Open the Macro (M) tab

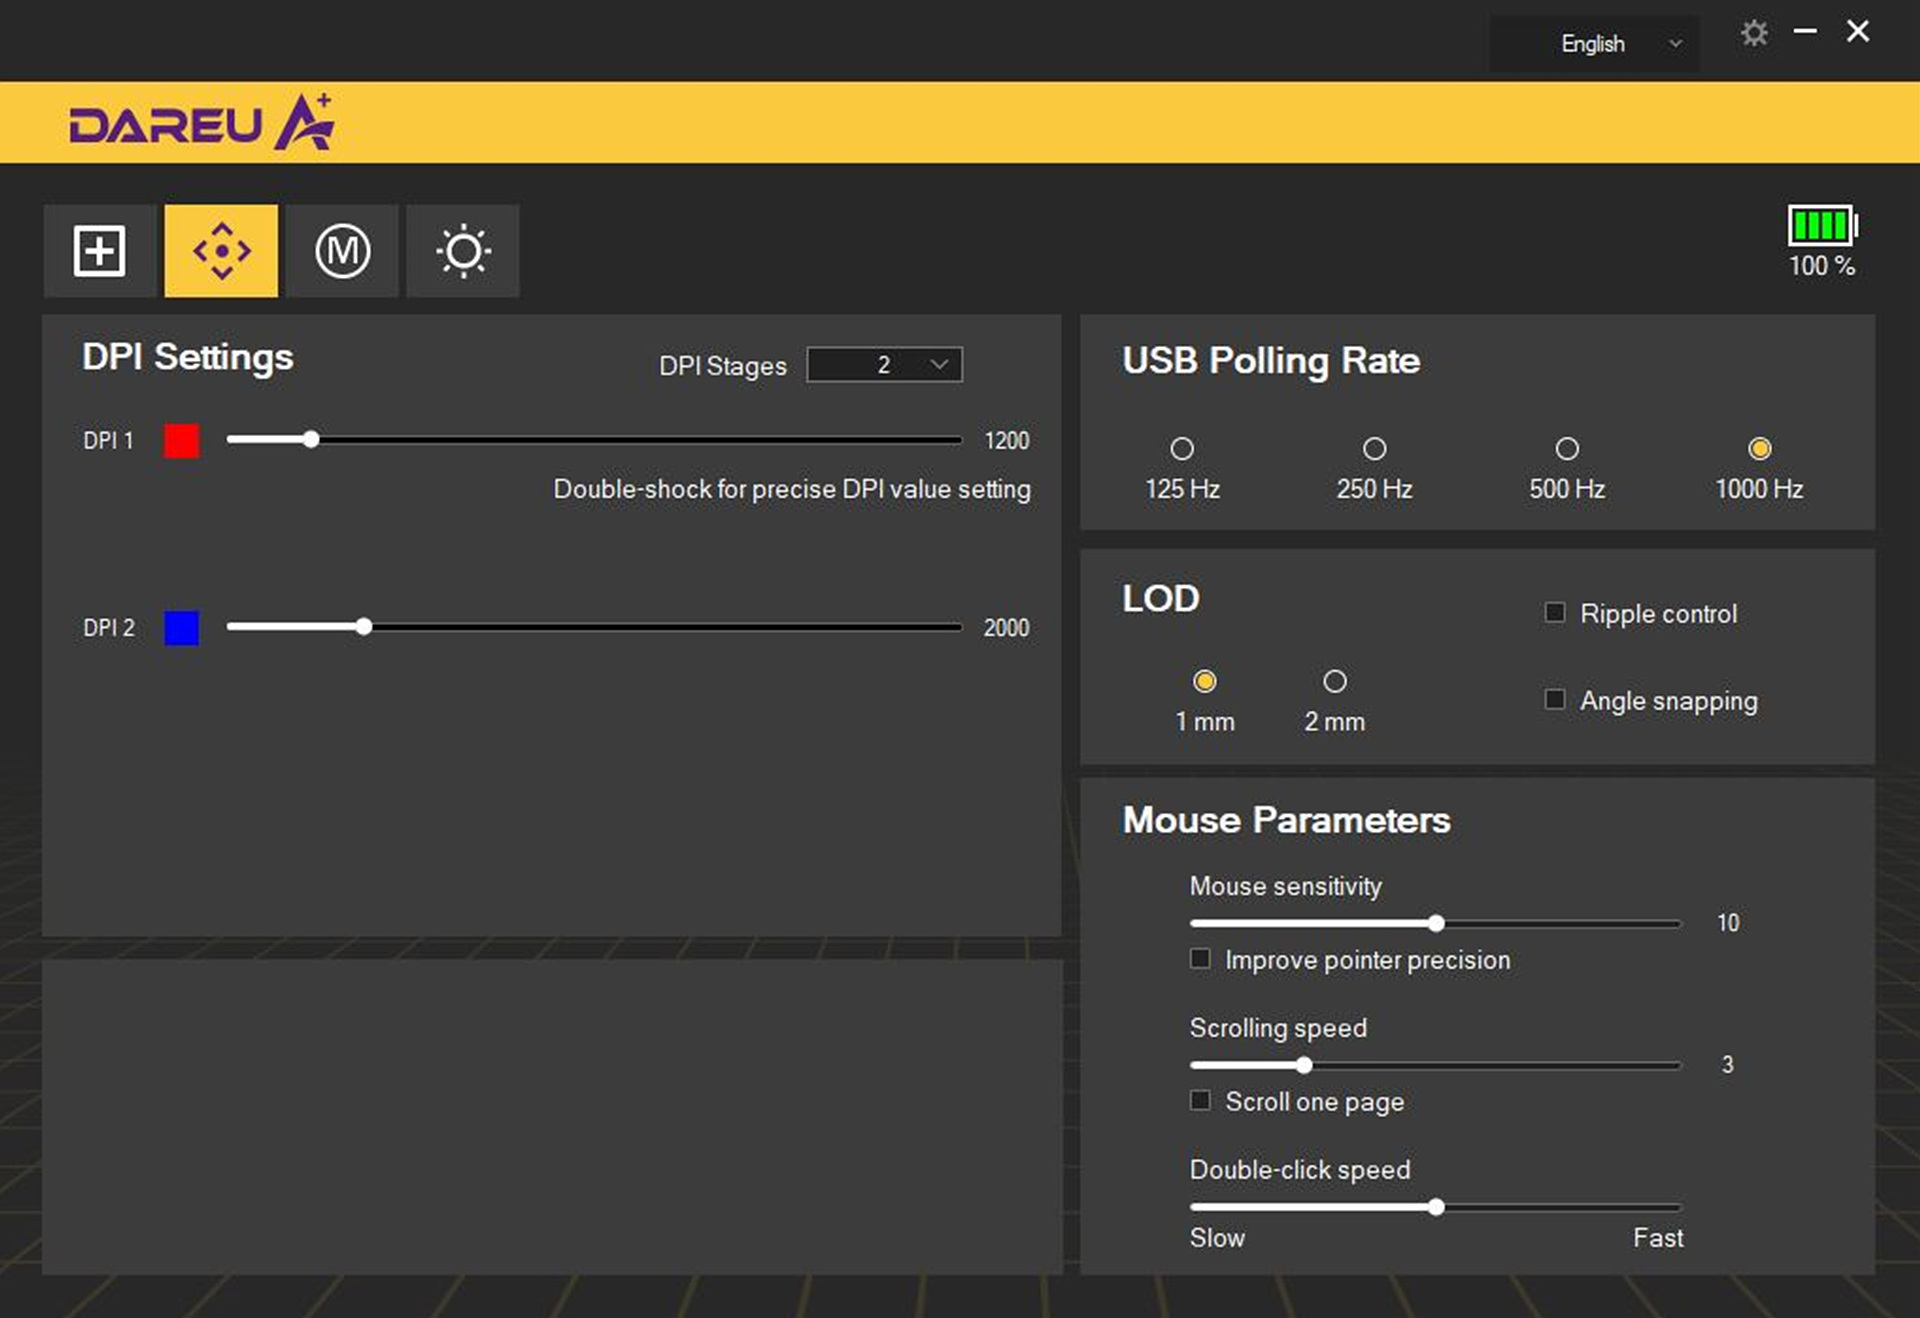pyautogui.click(x=342, y=250)
